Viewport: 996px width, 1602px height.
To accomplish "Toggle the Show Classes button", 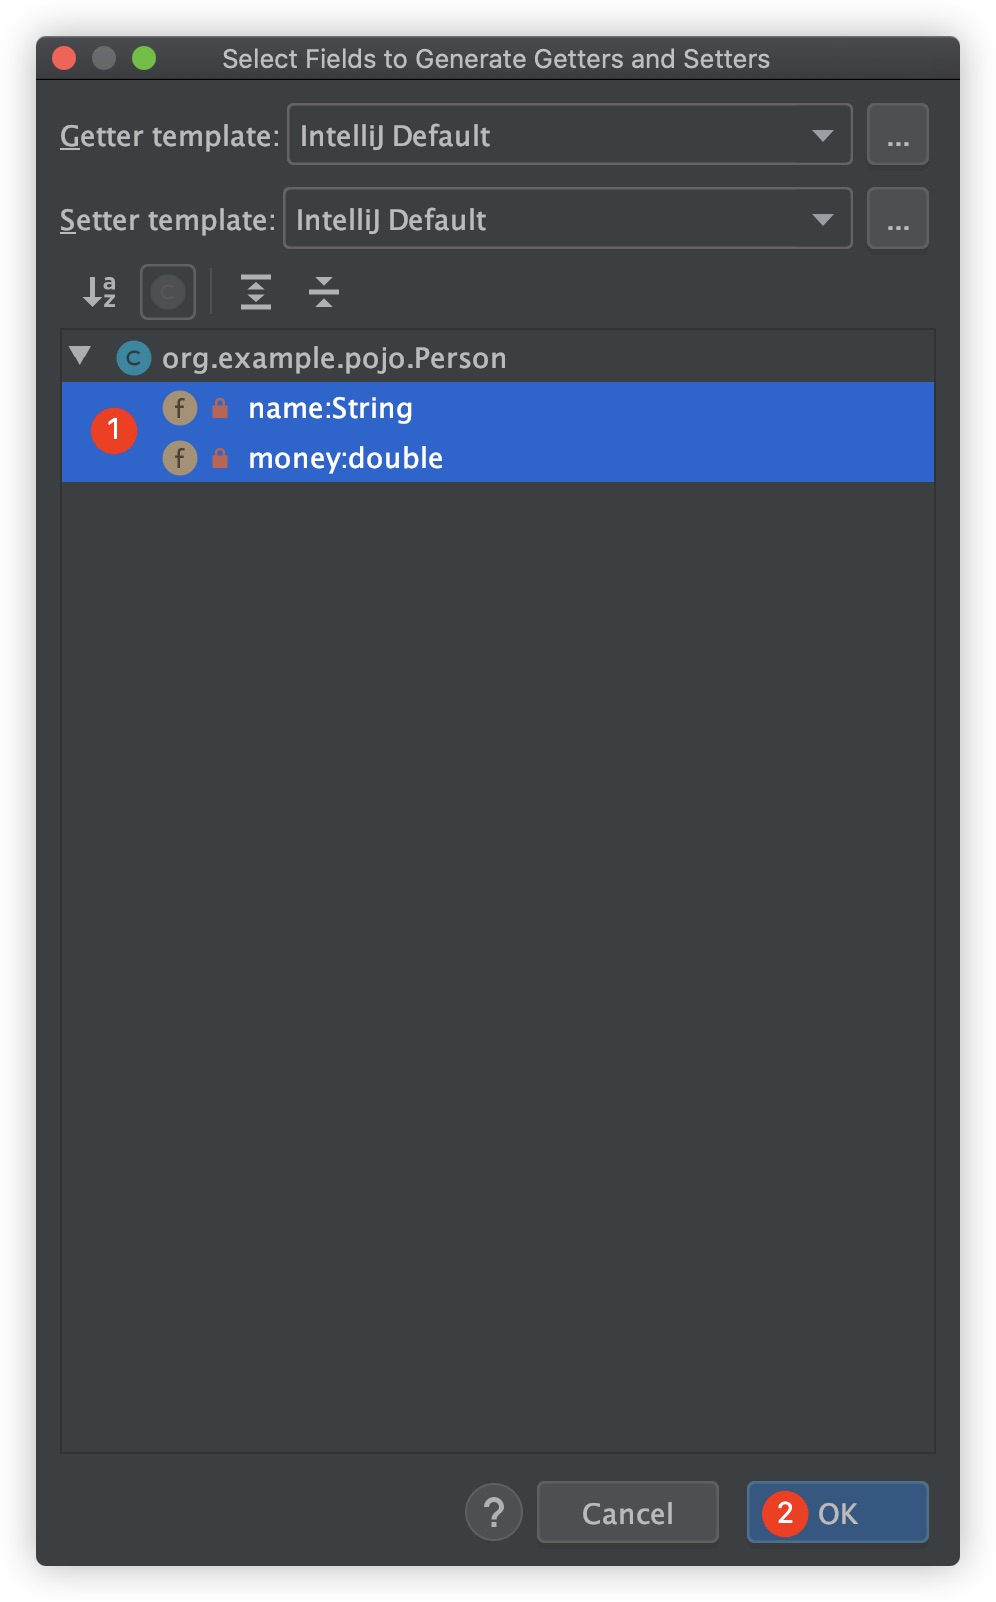I will [168, 292].
